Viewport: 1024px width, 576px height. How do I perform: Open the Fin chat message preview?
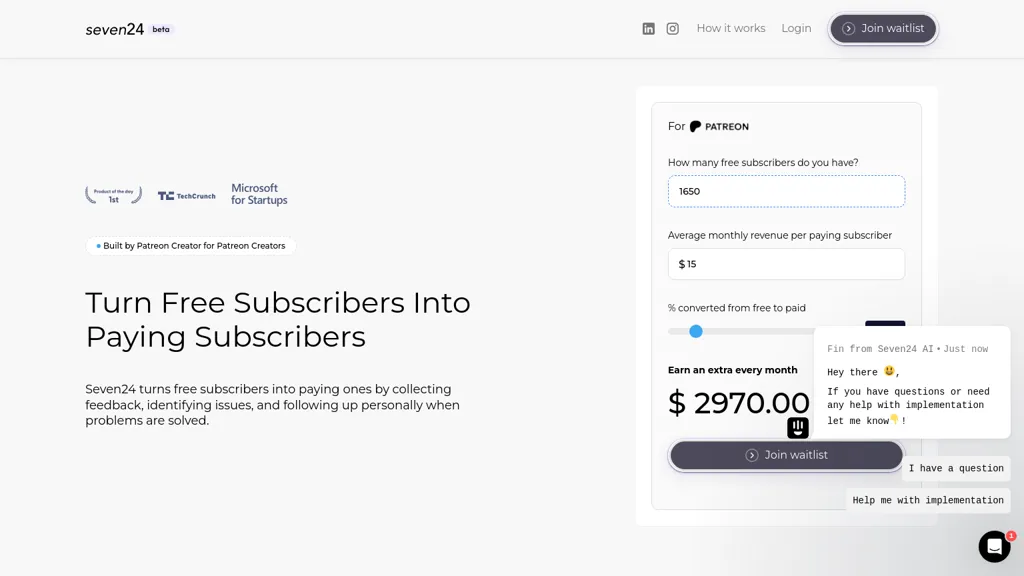(912, 383)
